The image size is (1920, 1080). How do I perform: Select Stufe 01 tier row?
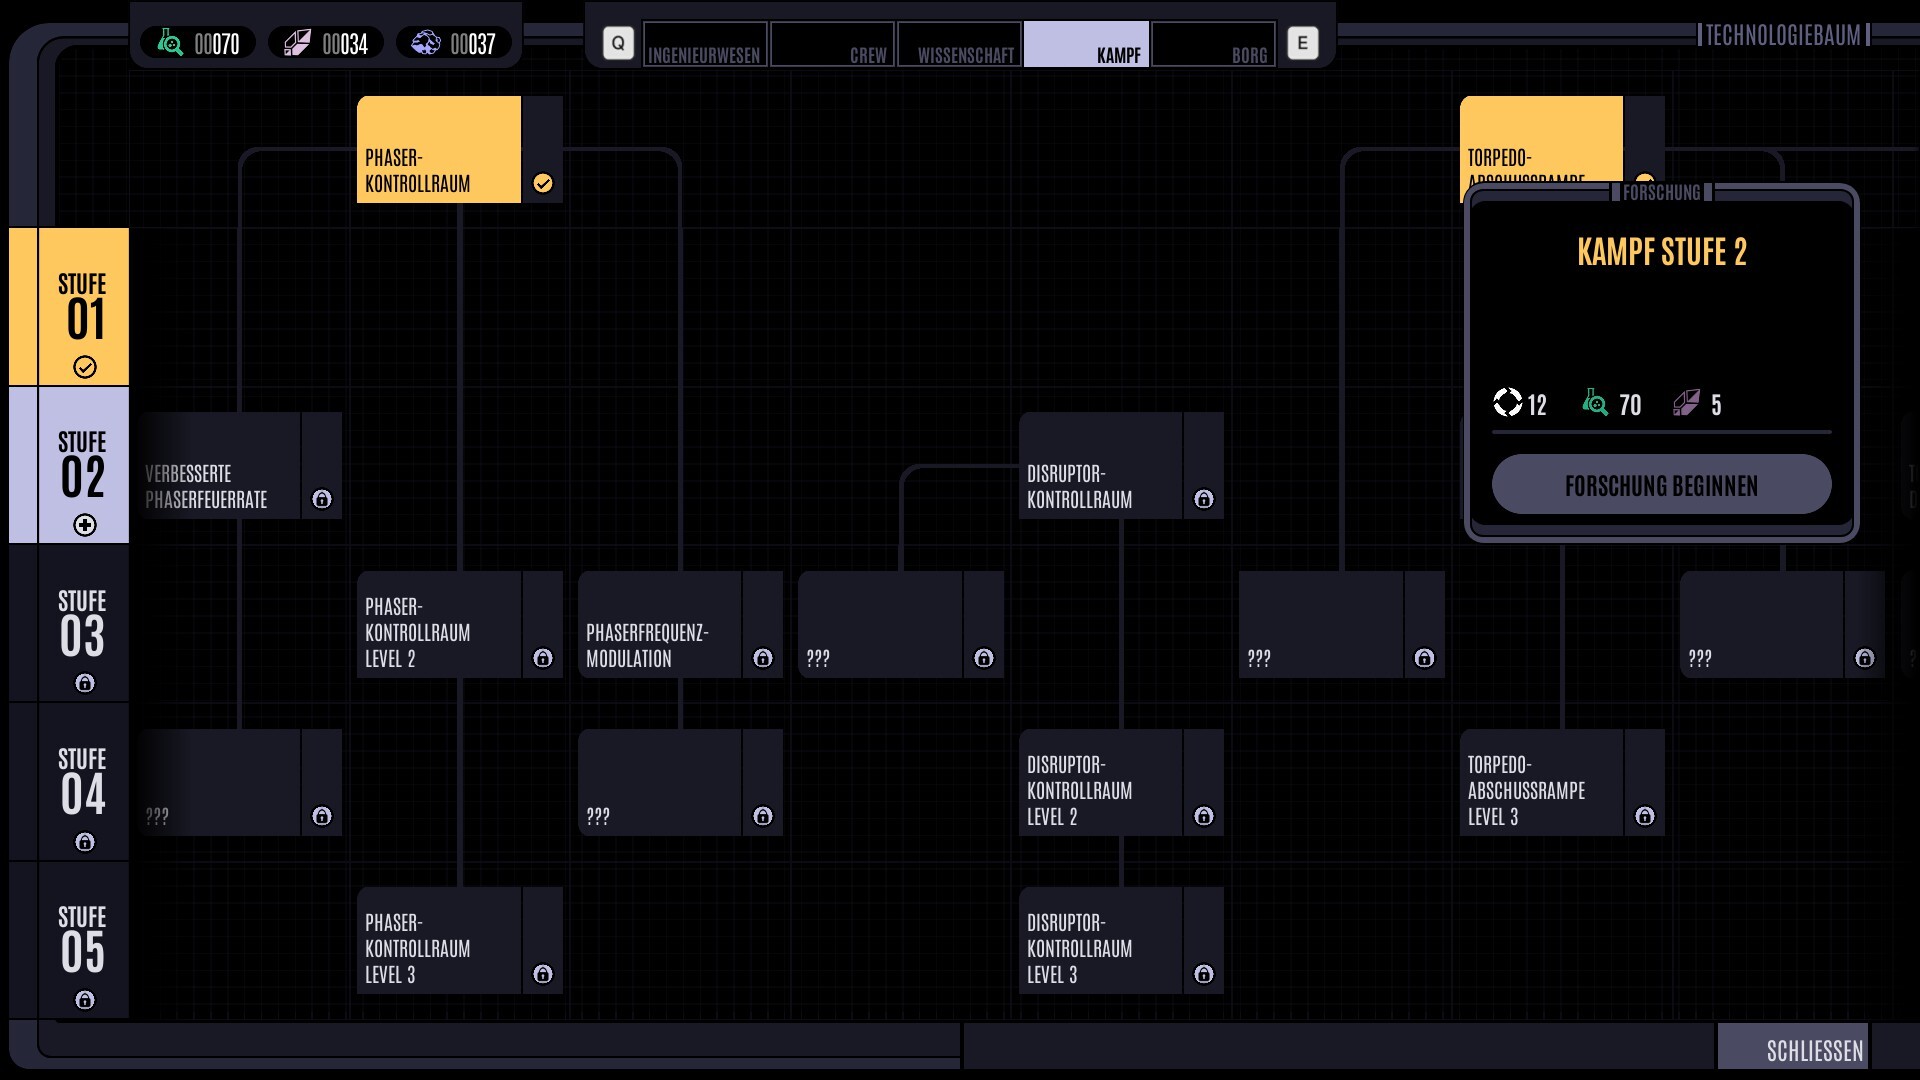(x=69, y=307)
